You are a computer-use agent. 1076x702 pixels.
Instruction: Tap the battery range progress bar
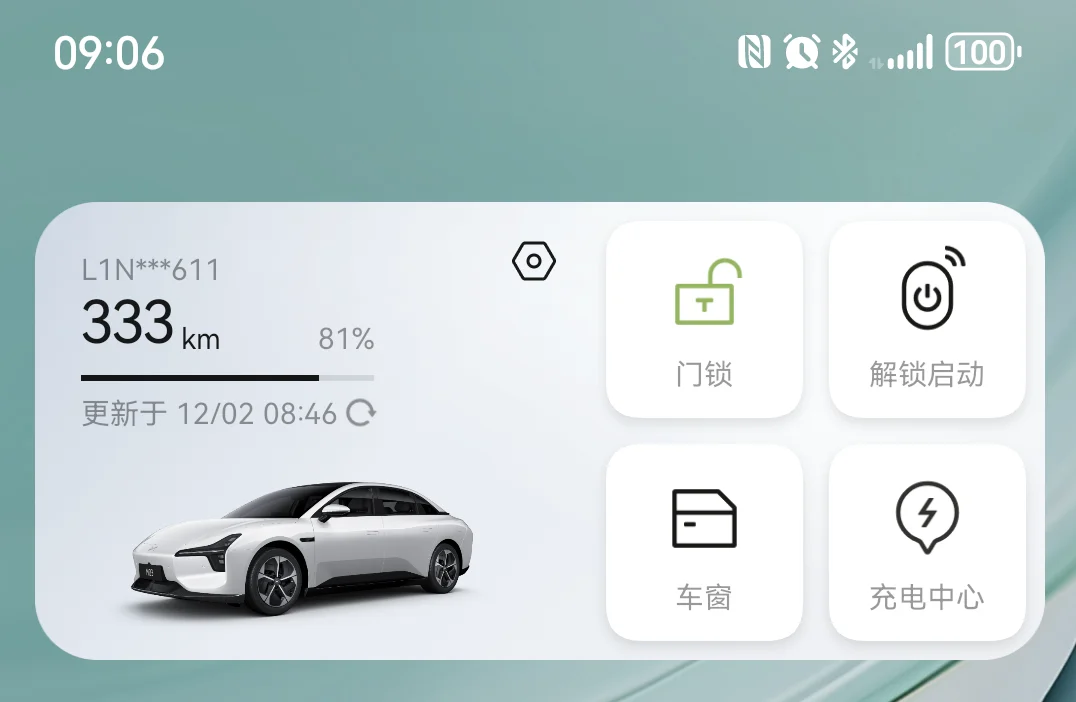pyautogui.click(x=227, y=377)
